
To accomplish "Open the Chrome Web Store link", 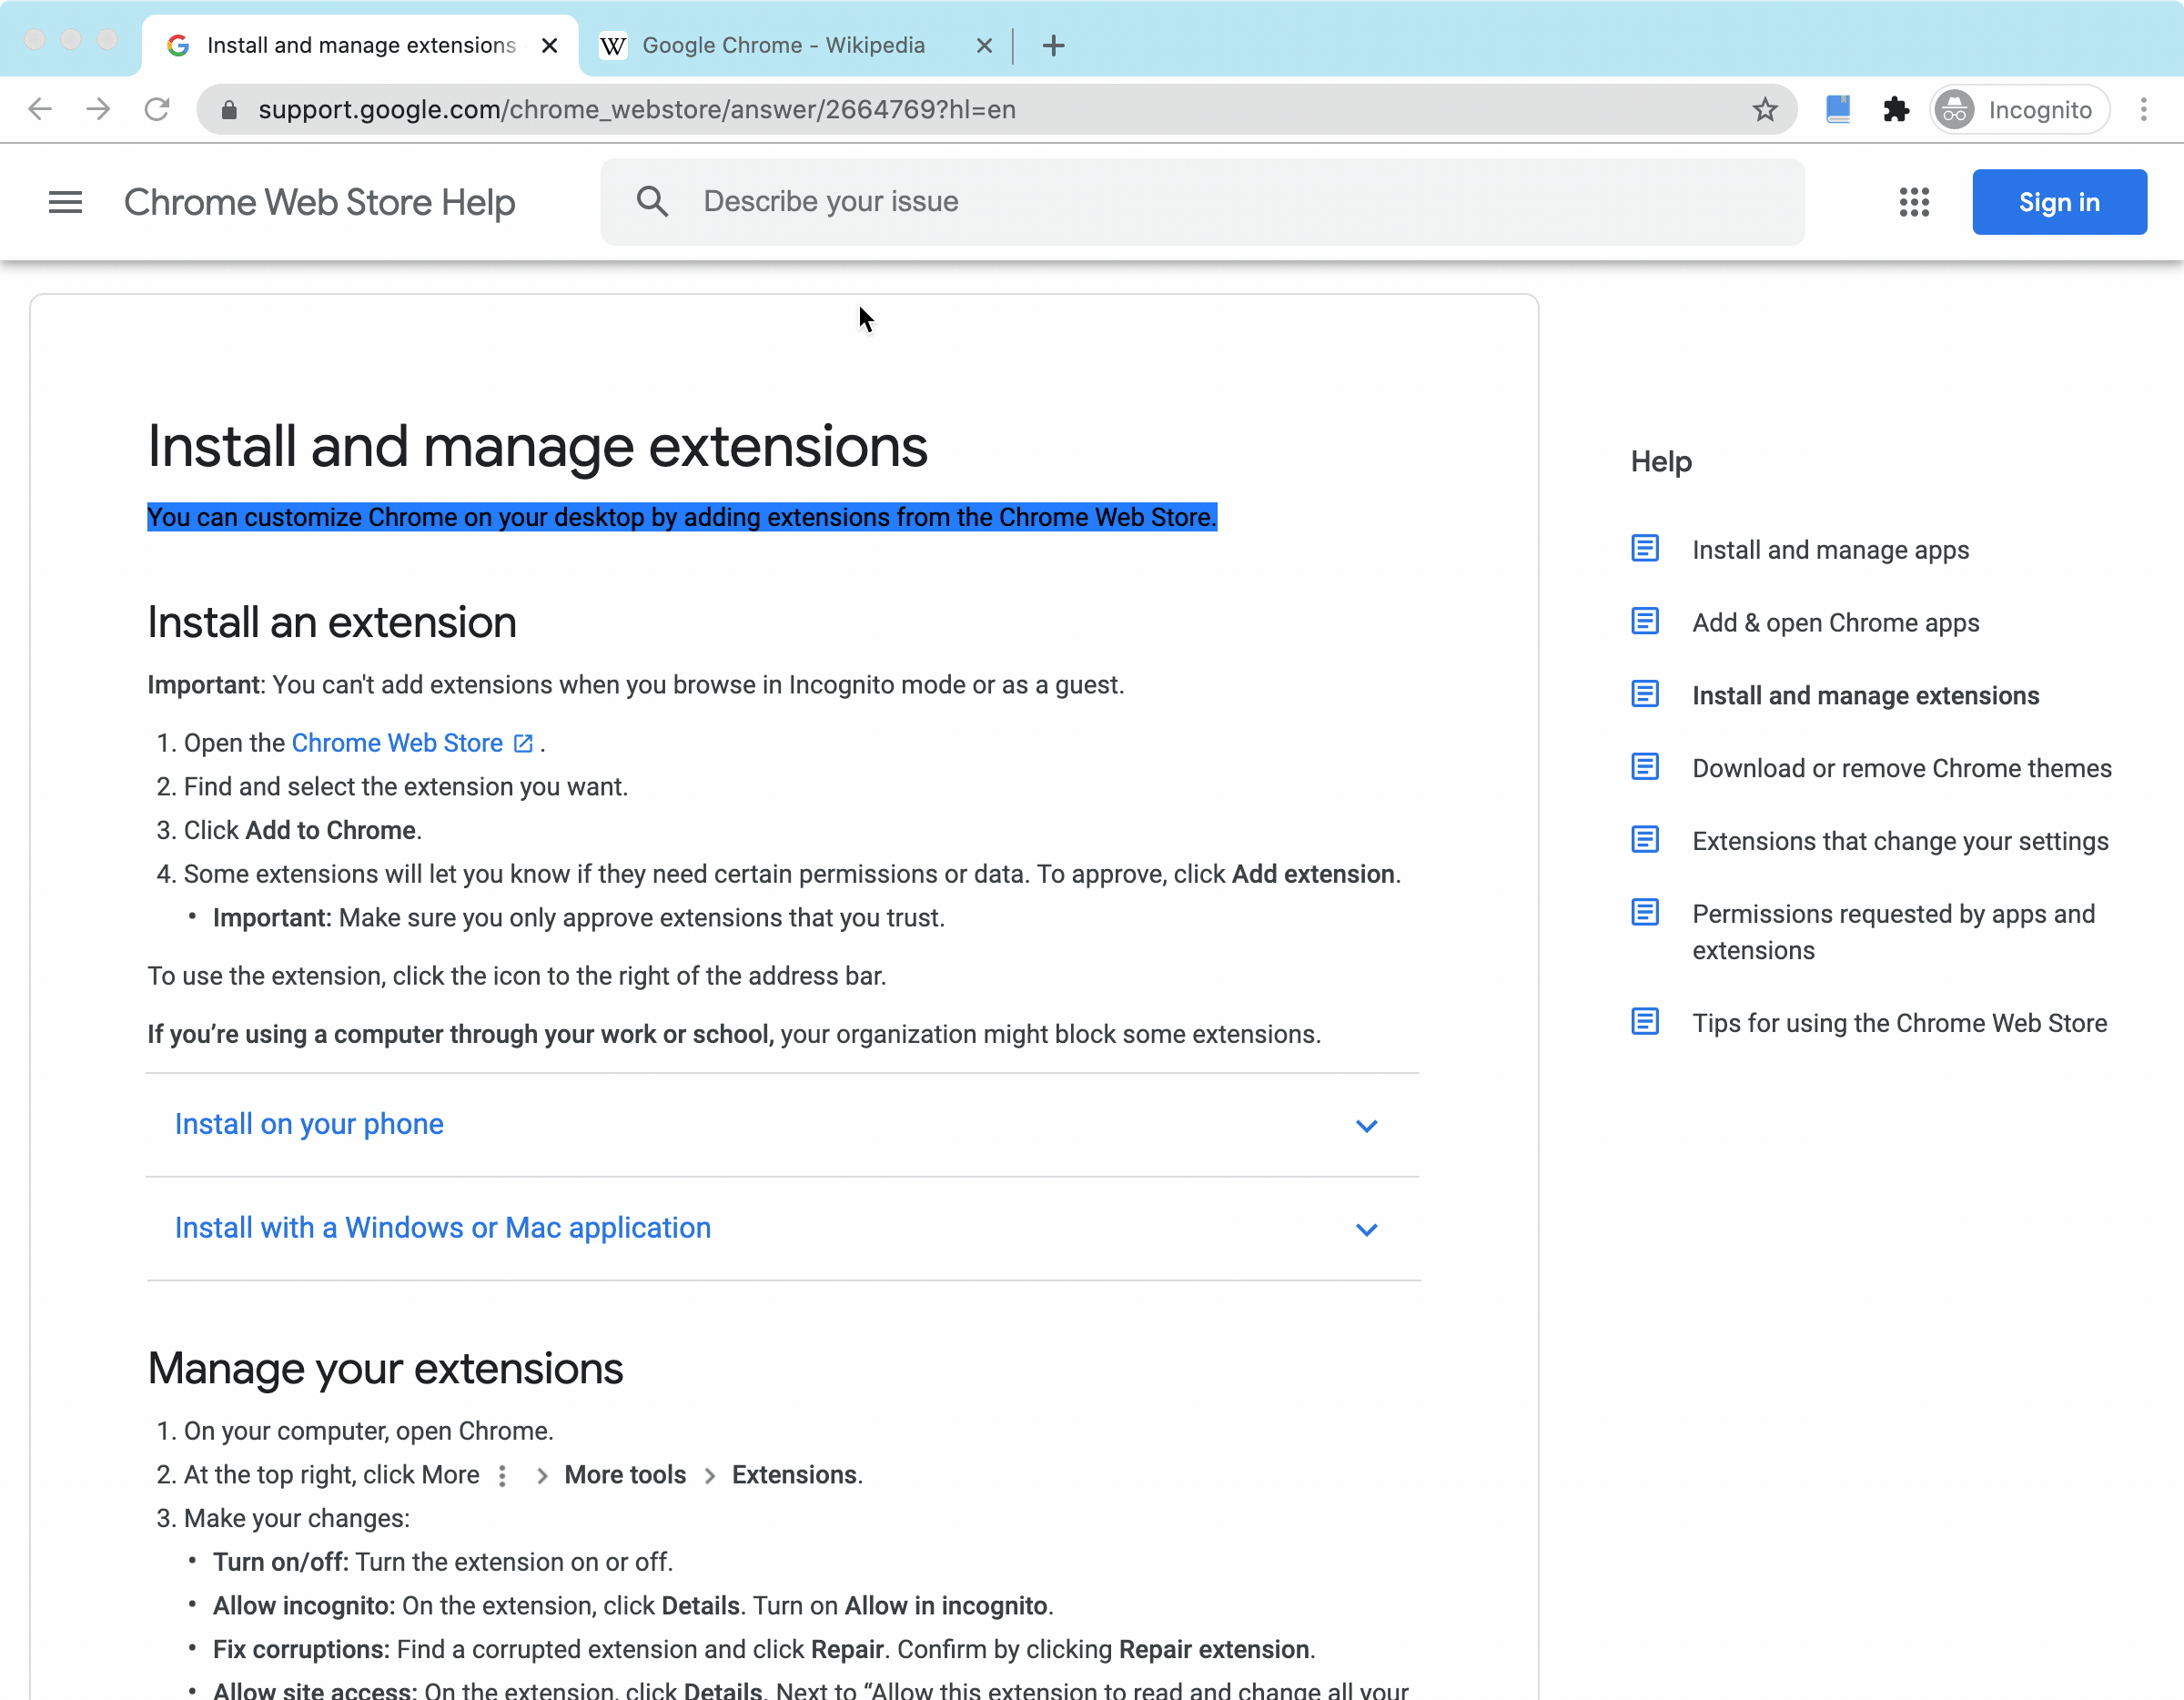I will pyautogui.click(x=397, y=743).
